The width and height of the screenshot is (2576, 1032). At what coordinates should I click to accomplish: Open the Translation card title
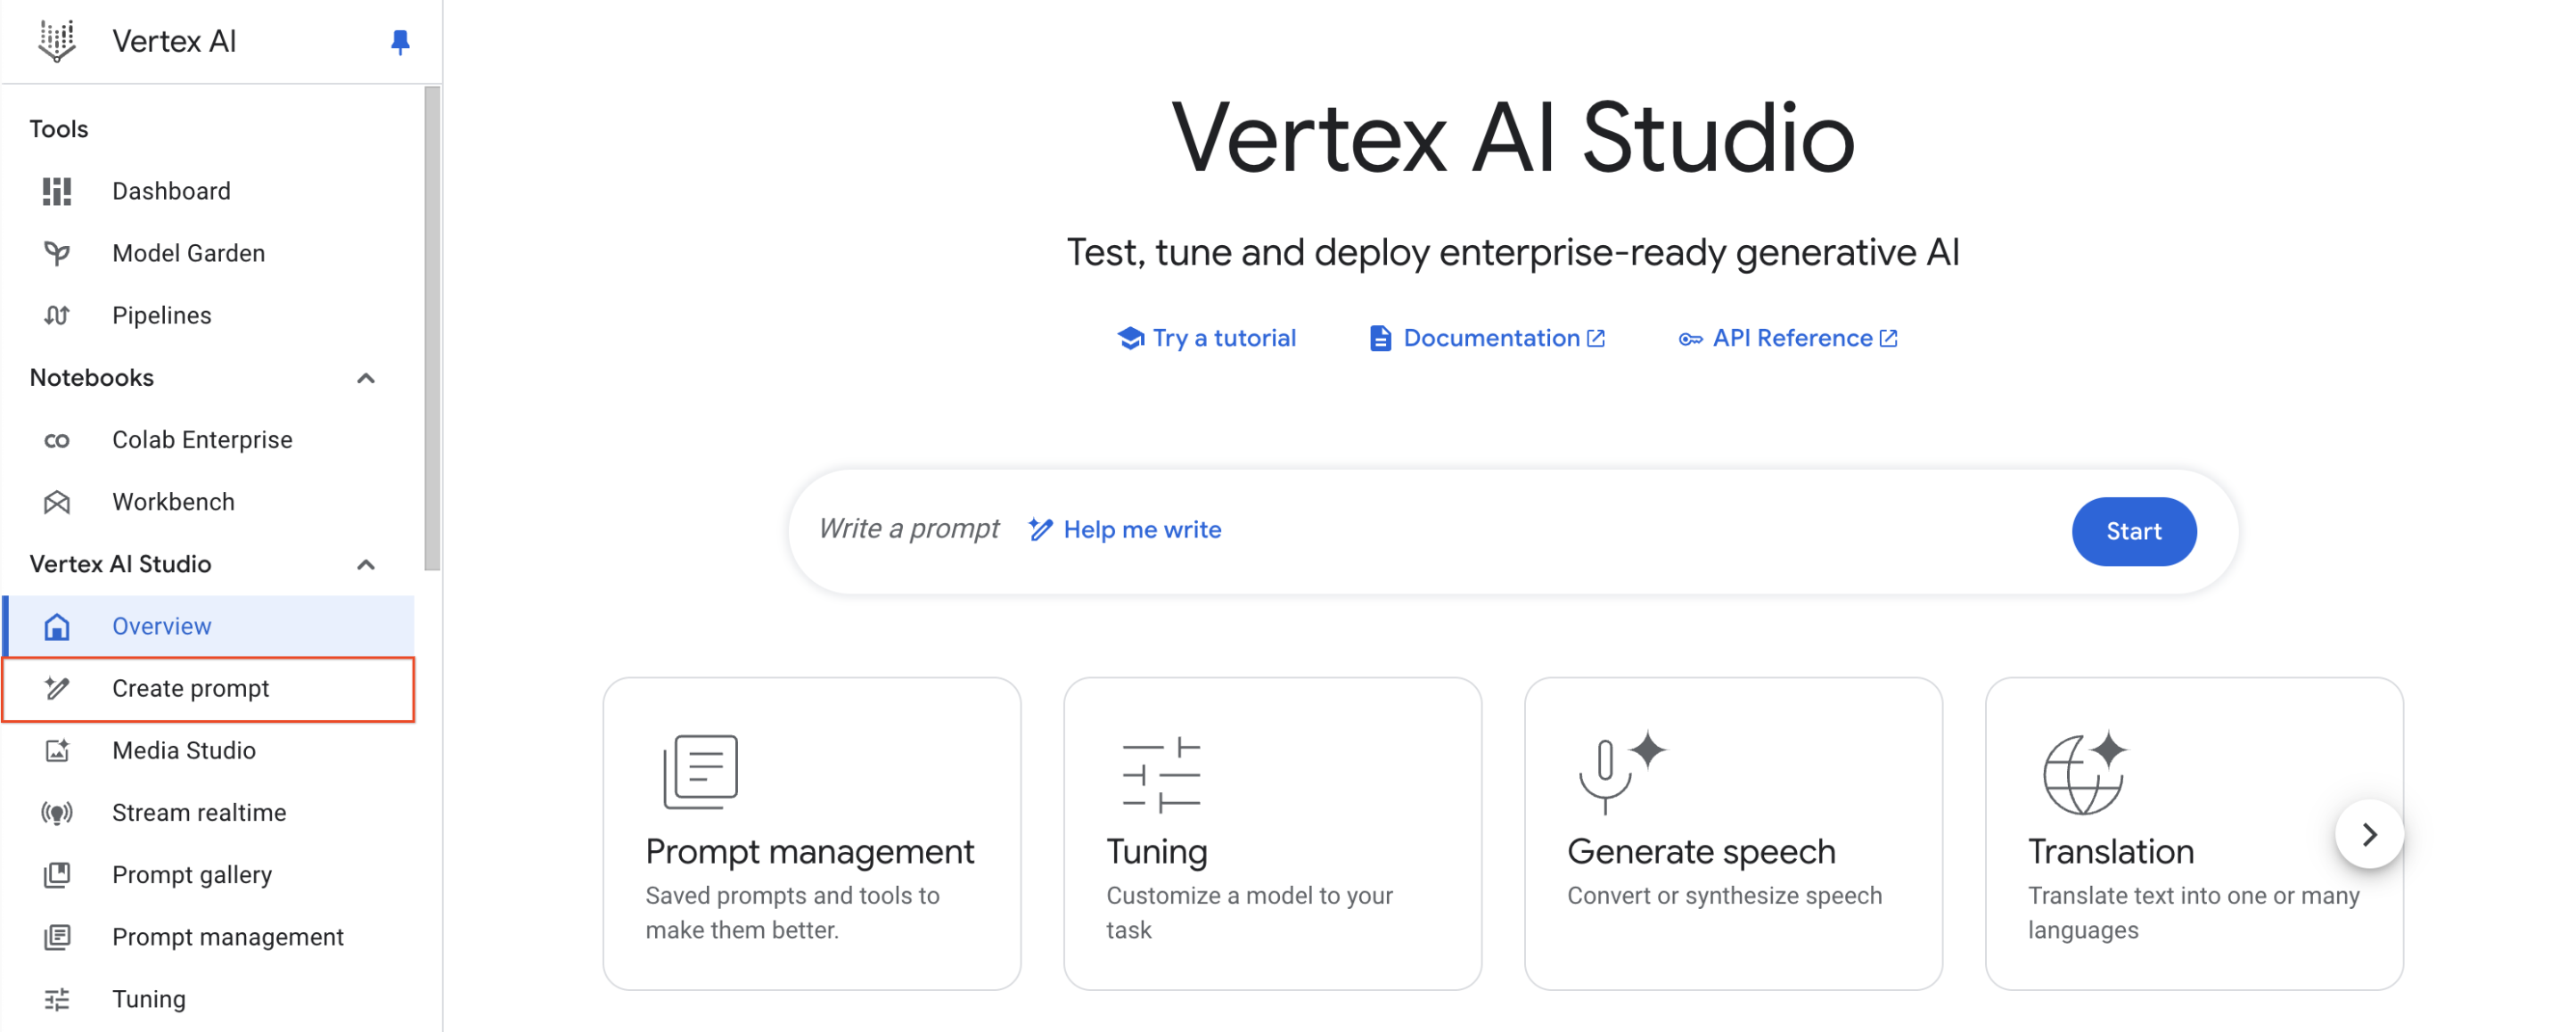point(2111,852)
